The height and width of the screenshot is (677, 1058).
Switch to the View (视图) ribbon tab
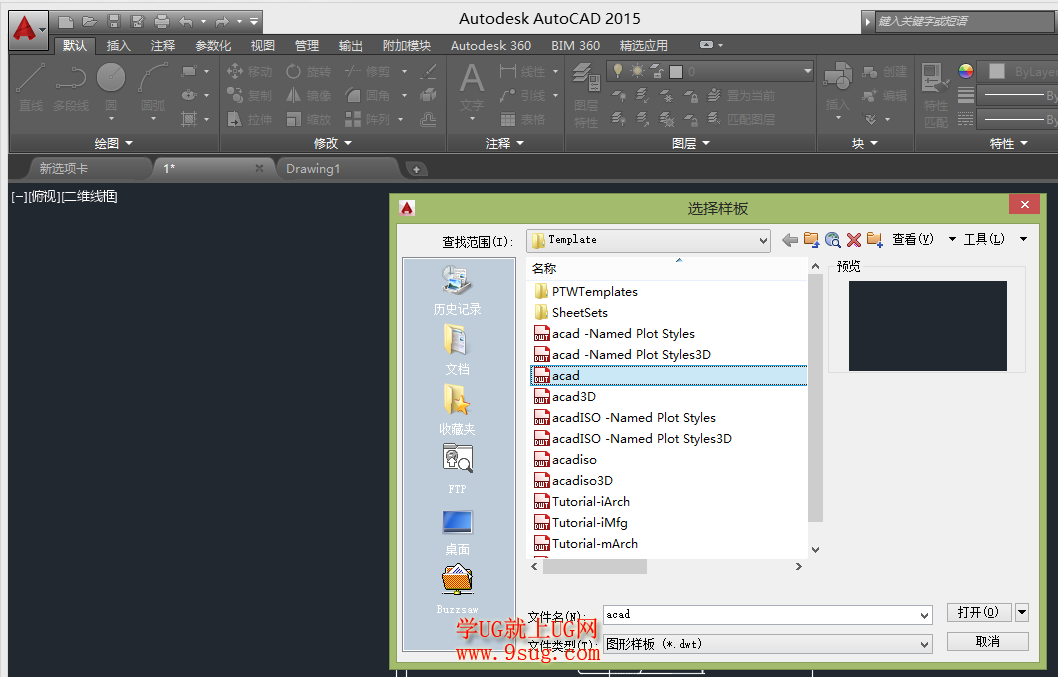pyautogui.click(x=262, y=45)
